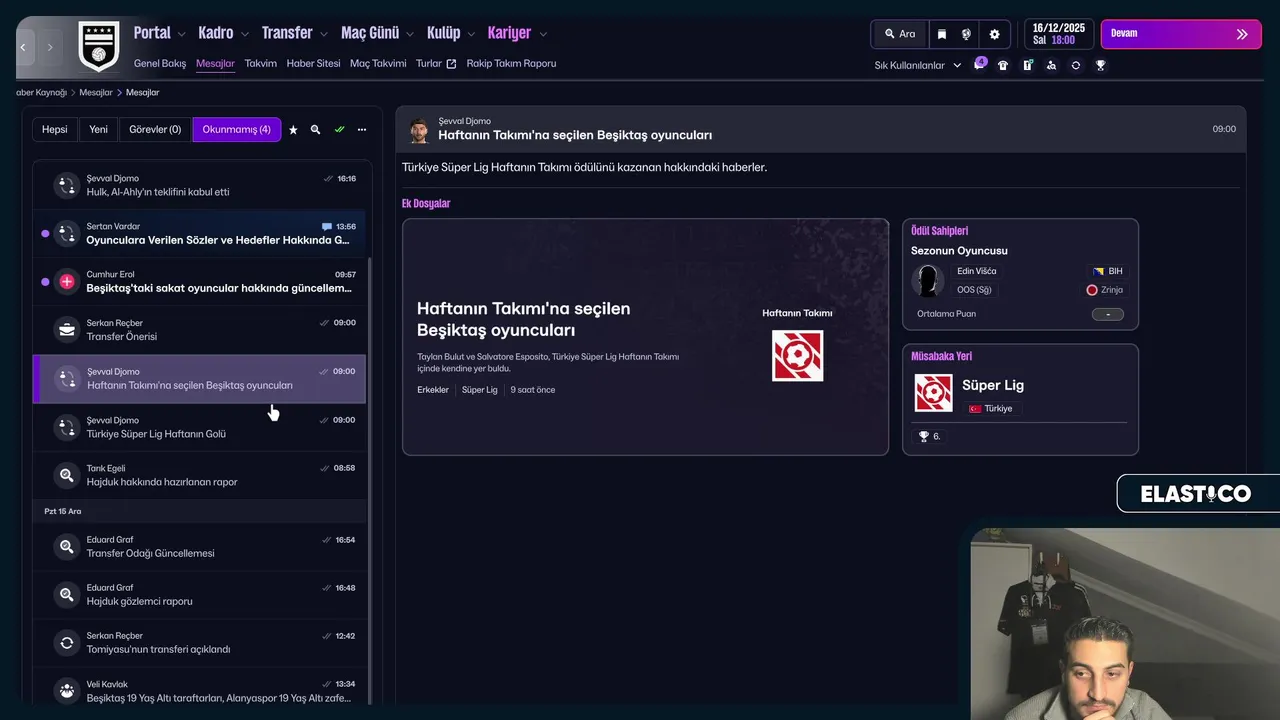Select the Okunmamış (4) inbox filter
The width and height of the screenshot is (1280, 720).
(237, 129)
